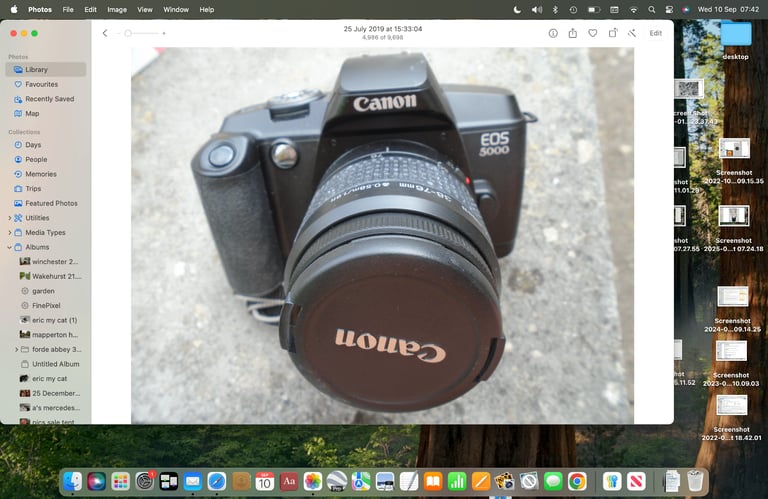Auto-enhance photo with magic wand icon
768x499 pixels.
point(632,33)
